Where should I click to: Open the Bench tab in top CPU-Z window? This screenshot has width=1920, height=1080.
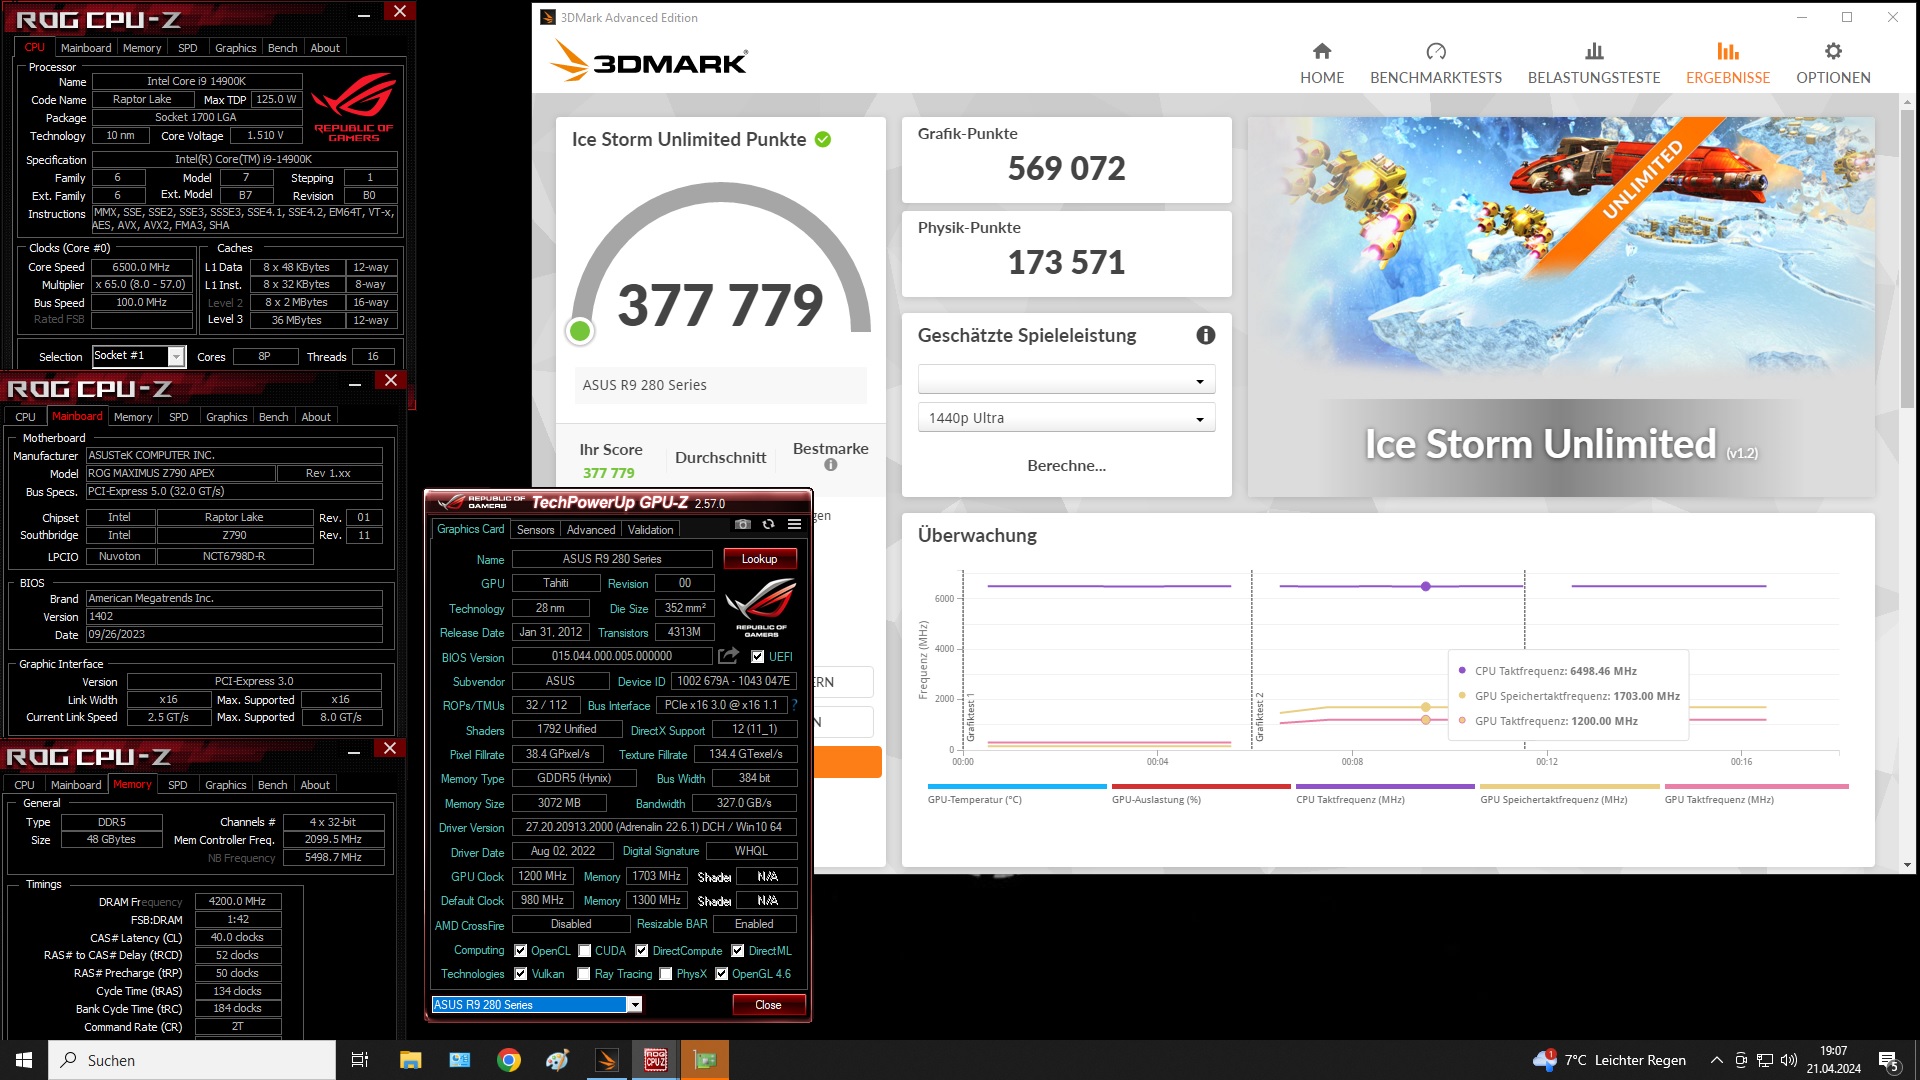(282, 48)
